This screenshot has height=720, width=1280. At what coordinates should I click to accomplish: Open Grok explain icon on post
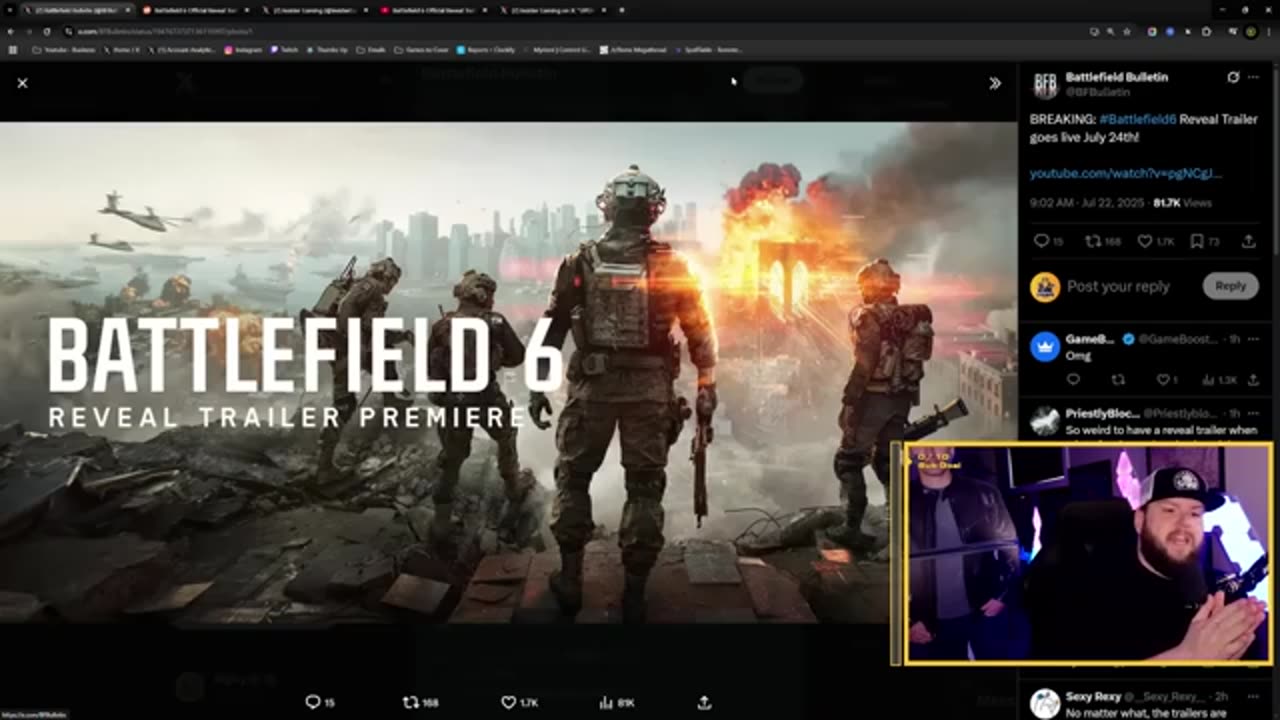(1233, 77)
